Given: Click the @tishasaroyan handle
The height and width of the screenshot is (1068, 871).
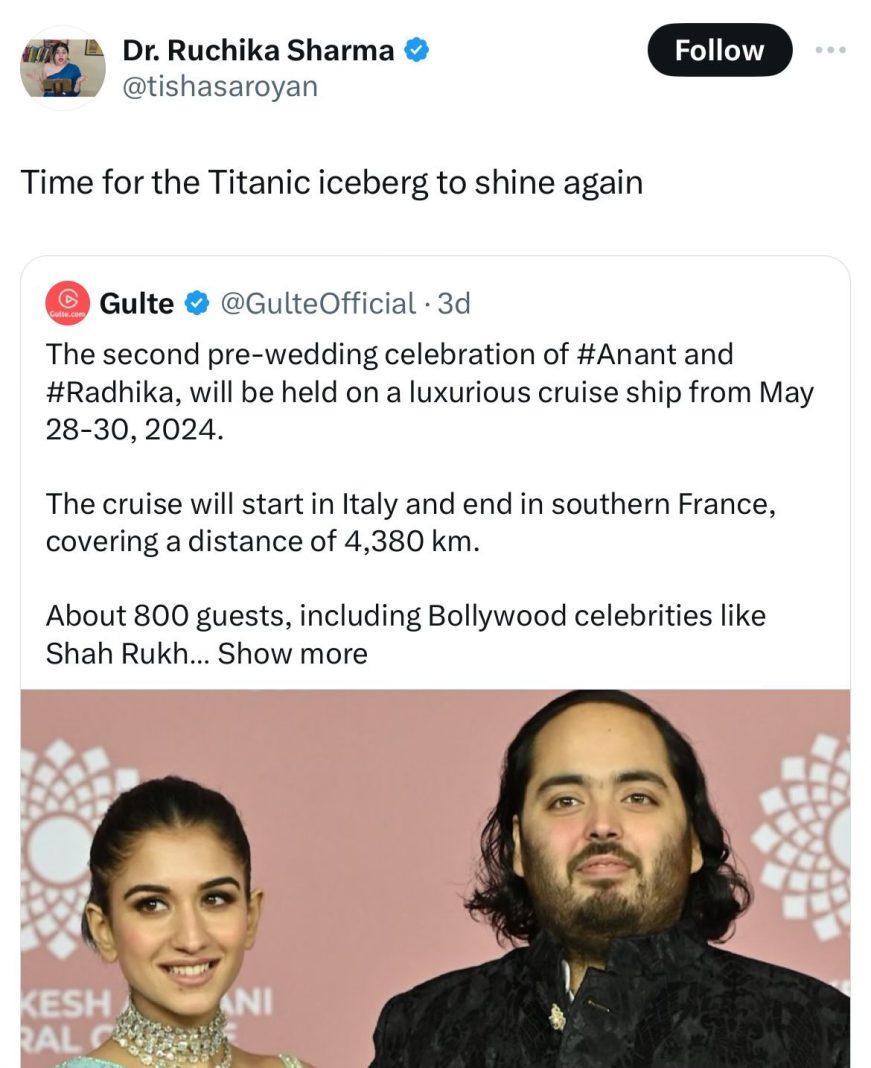Looking at the screenshot, I should point(220,87).
